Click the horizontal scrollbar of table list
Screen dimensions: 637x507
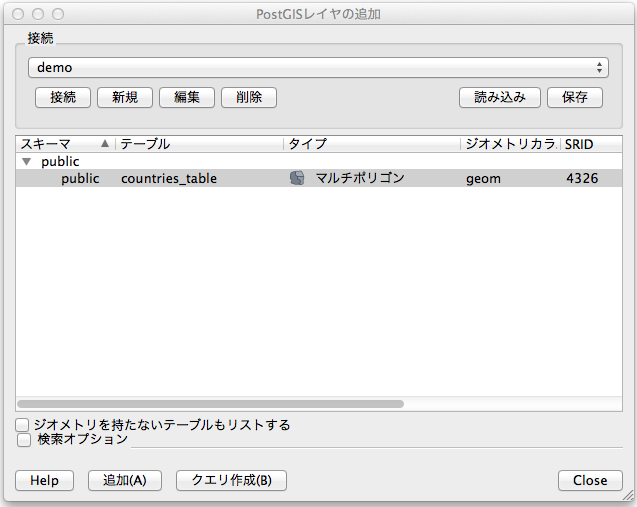click(210, 404)
